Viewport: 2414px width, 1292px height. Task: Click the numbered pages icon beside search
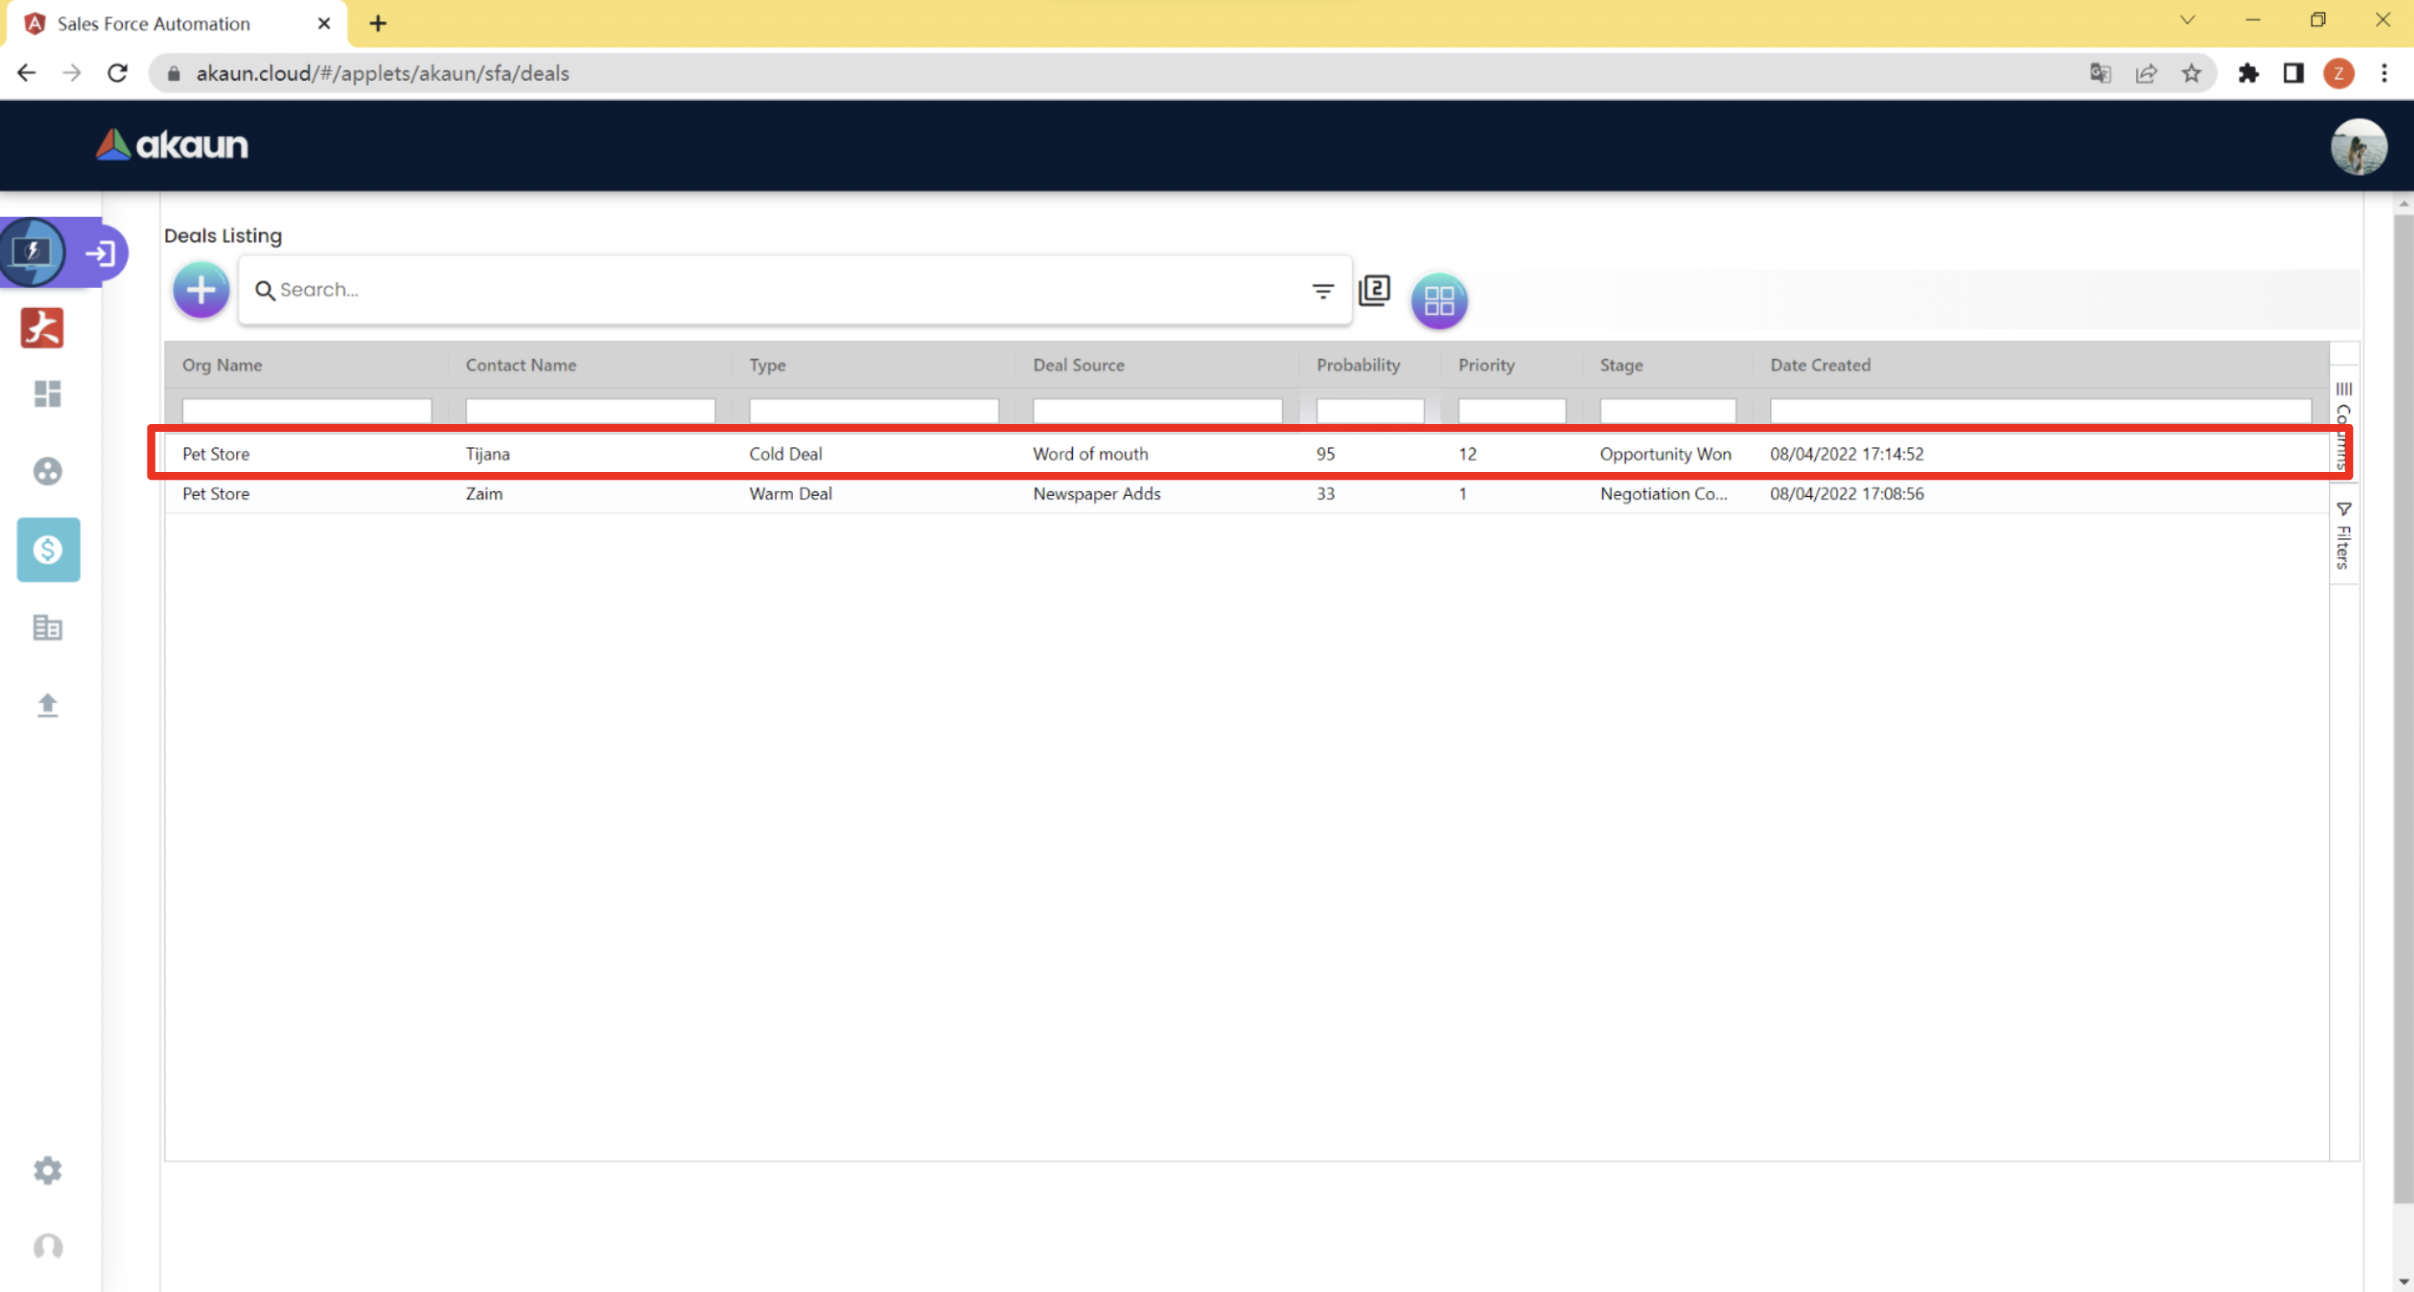tap(1375, 291)
